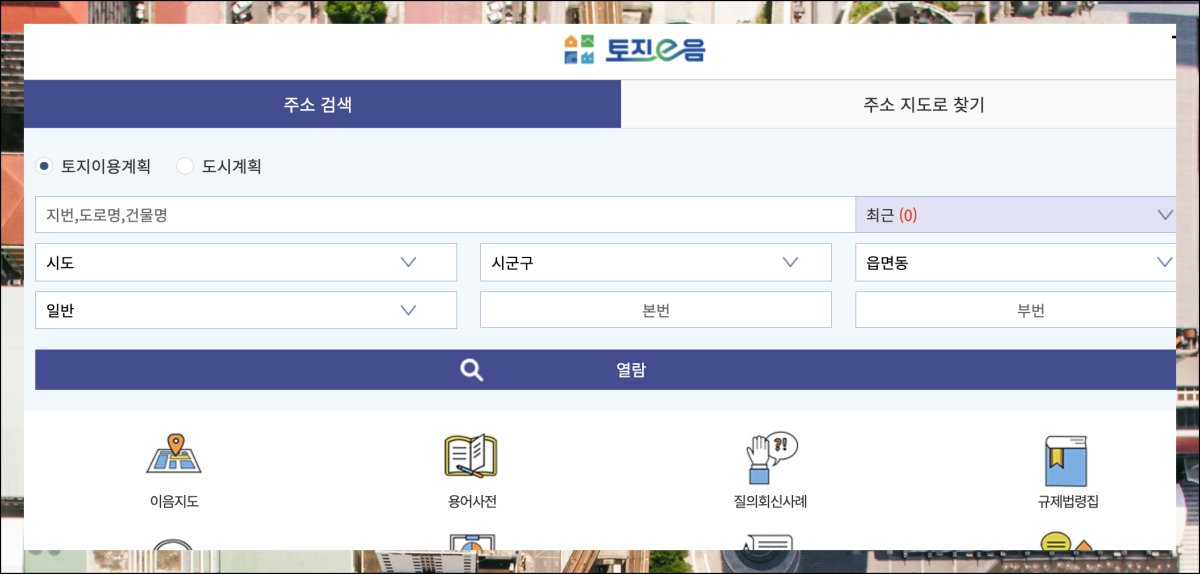Click the 토지e음 logo
The height and width of the screenshot is (574, 1200).
pyautogui.click(x=634, y=49)
